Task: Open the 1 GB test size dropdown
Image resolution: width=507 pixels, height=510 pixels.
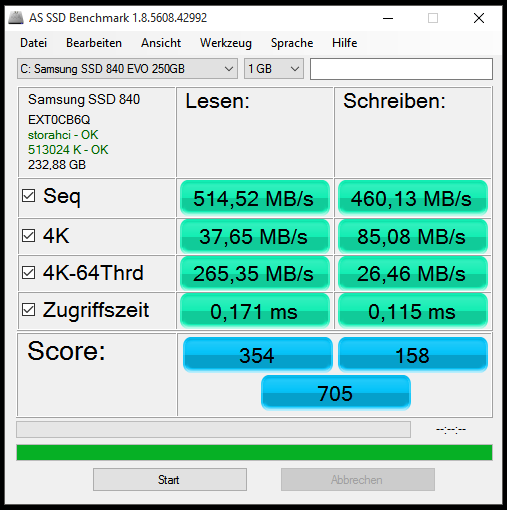Action: tap(274, 69)
